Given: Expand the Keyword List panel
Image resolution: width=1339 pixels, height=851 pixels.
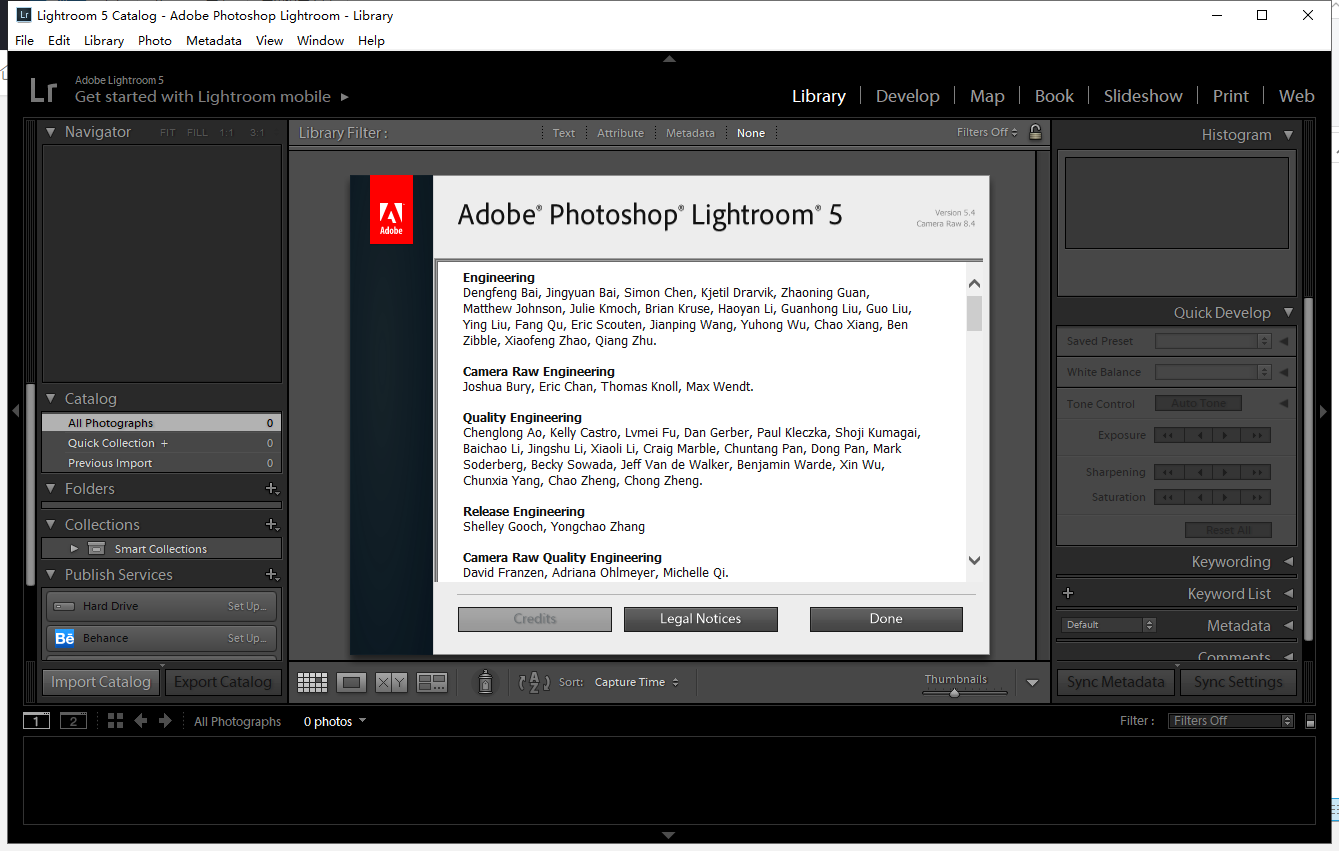Looking at the screenshot, I should click(1288, 594).
